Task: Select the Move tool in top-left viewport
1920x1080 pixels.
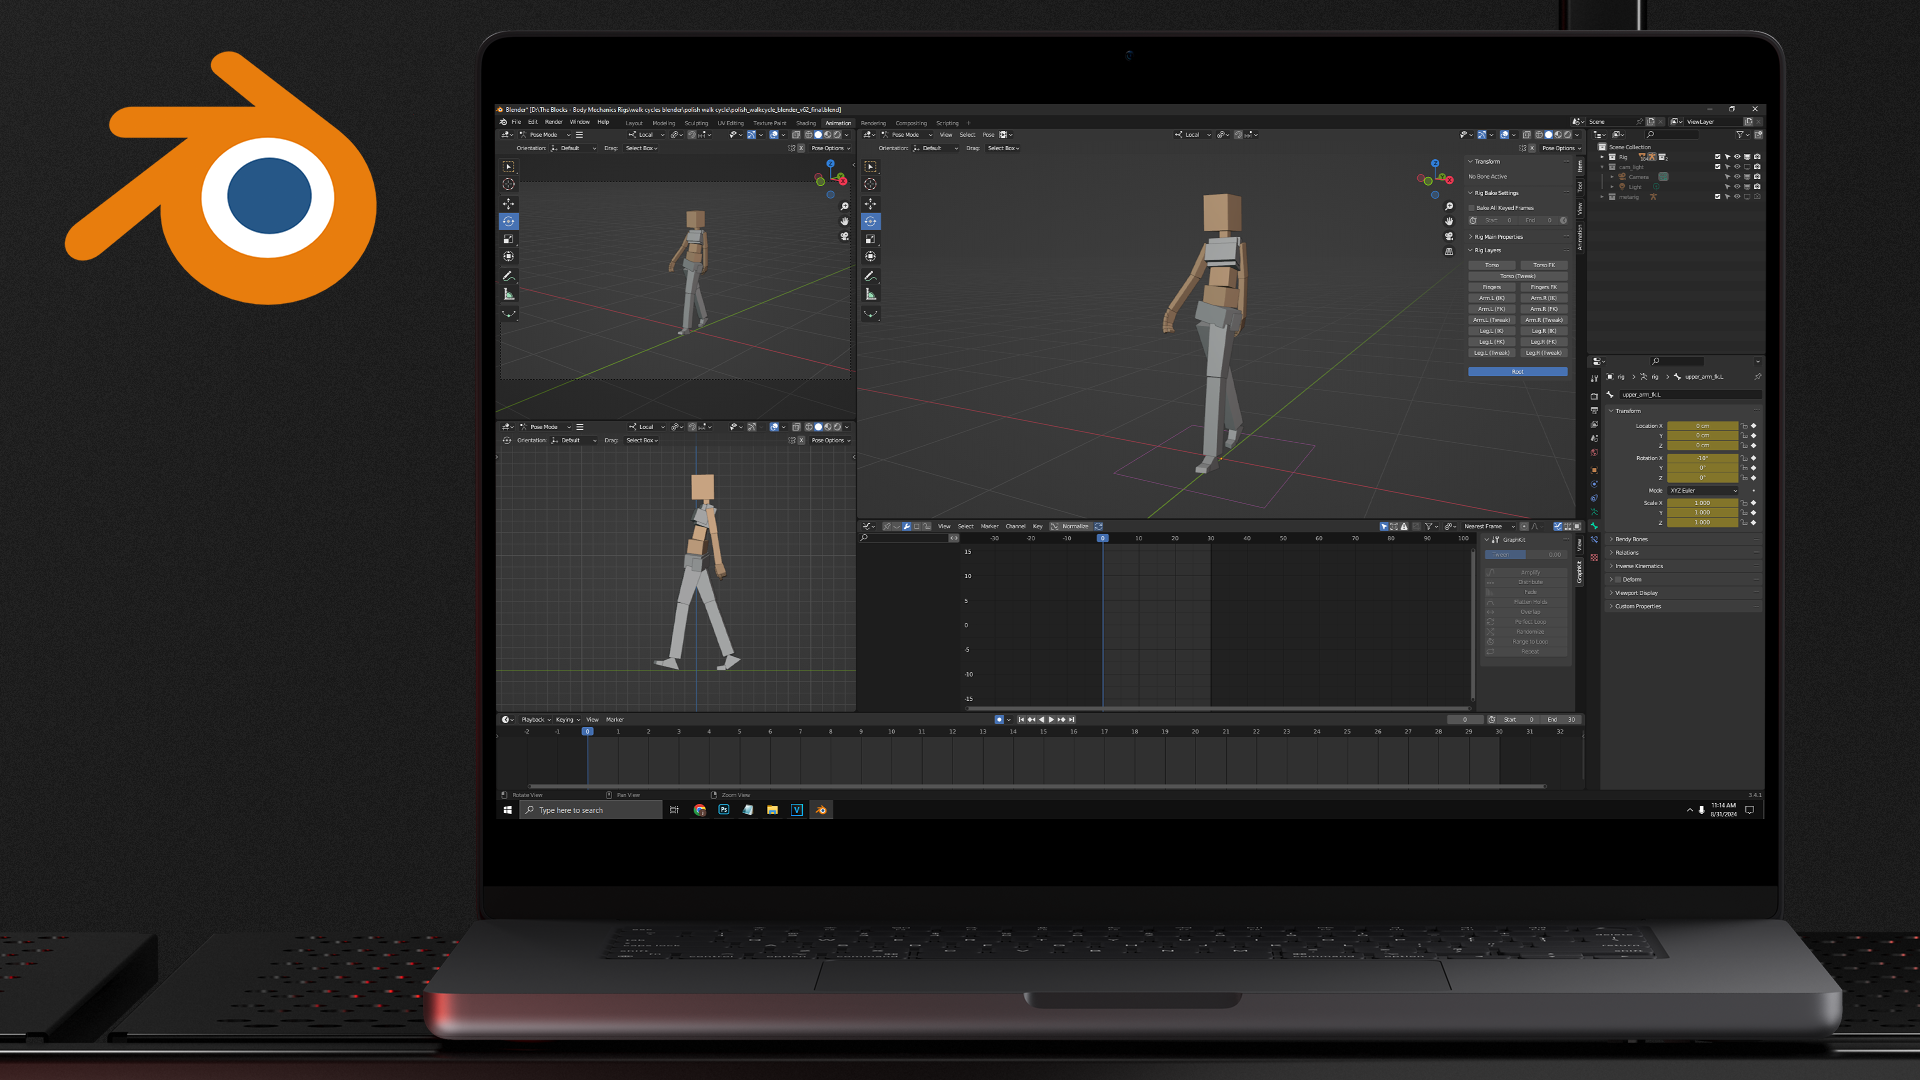Action: pos(509,203)
